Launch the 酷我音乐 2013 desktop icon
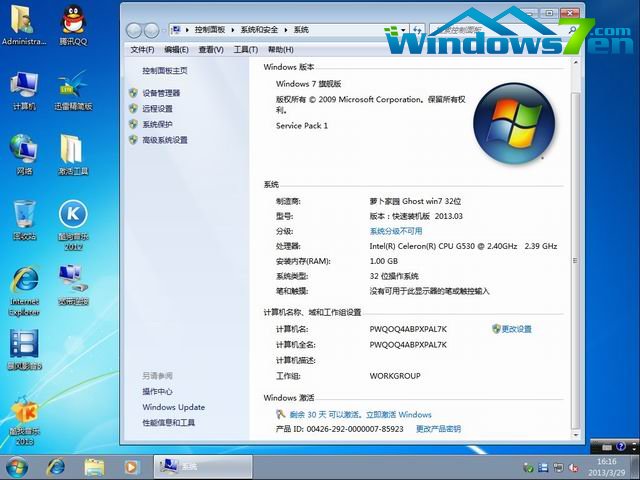The width and height of the screenshot is (640, 480). pyautogui.click(x=24, y=420)
